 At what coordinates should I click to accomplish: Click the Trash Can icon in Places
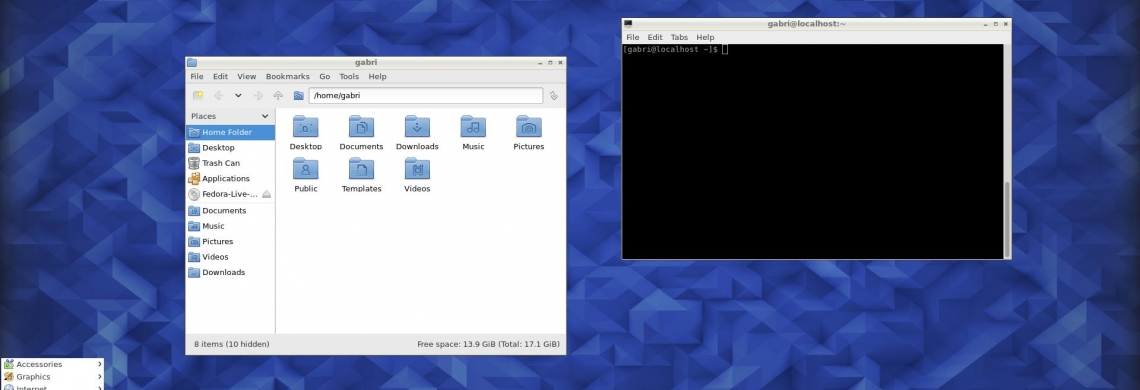pyautogui.click(x=193, y=163)
